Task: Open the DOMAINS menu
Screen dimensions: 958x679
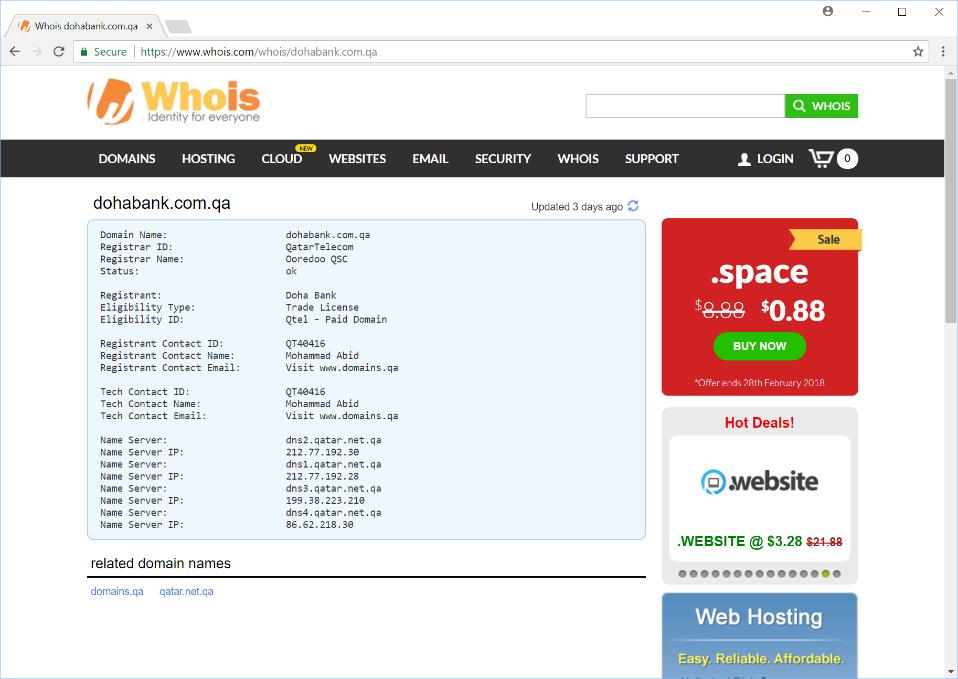Action: [127, 159]
